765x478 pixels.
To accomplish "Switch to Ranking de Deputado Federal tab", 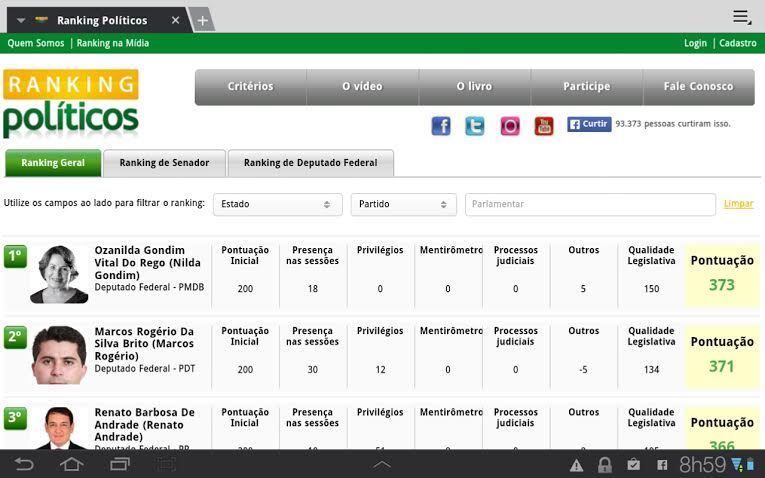I will click(x=310, y=163).
